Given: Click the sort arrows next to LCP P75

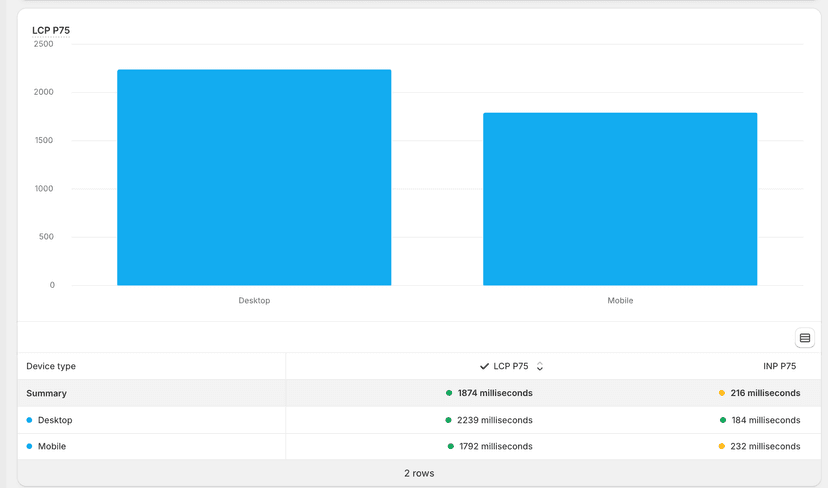Looking at the screenshot, I should (540, 367).
